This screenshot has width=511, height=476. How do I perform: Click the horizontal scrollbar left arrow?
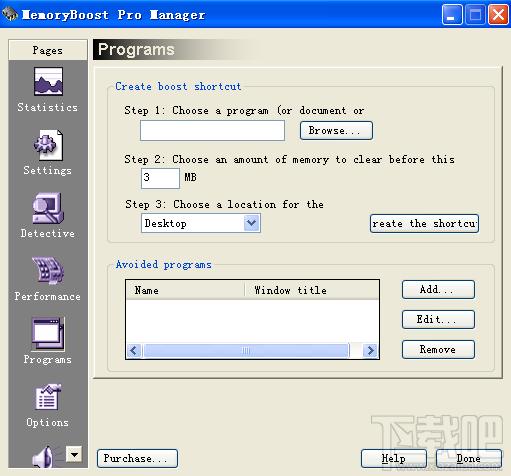[134, 350]
